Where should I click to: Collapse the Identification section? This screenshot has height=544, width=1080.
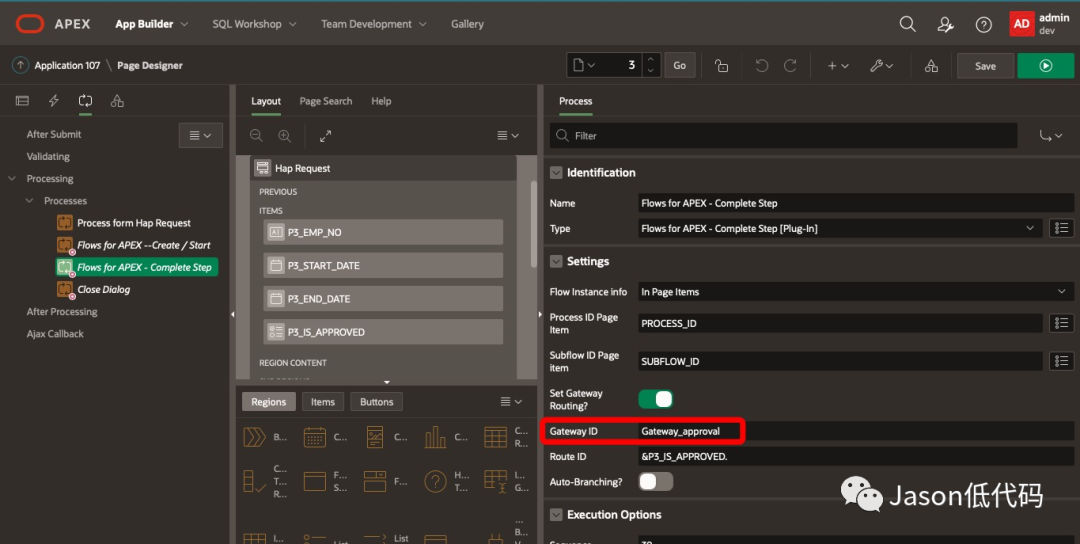[556, 173]
